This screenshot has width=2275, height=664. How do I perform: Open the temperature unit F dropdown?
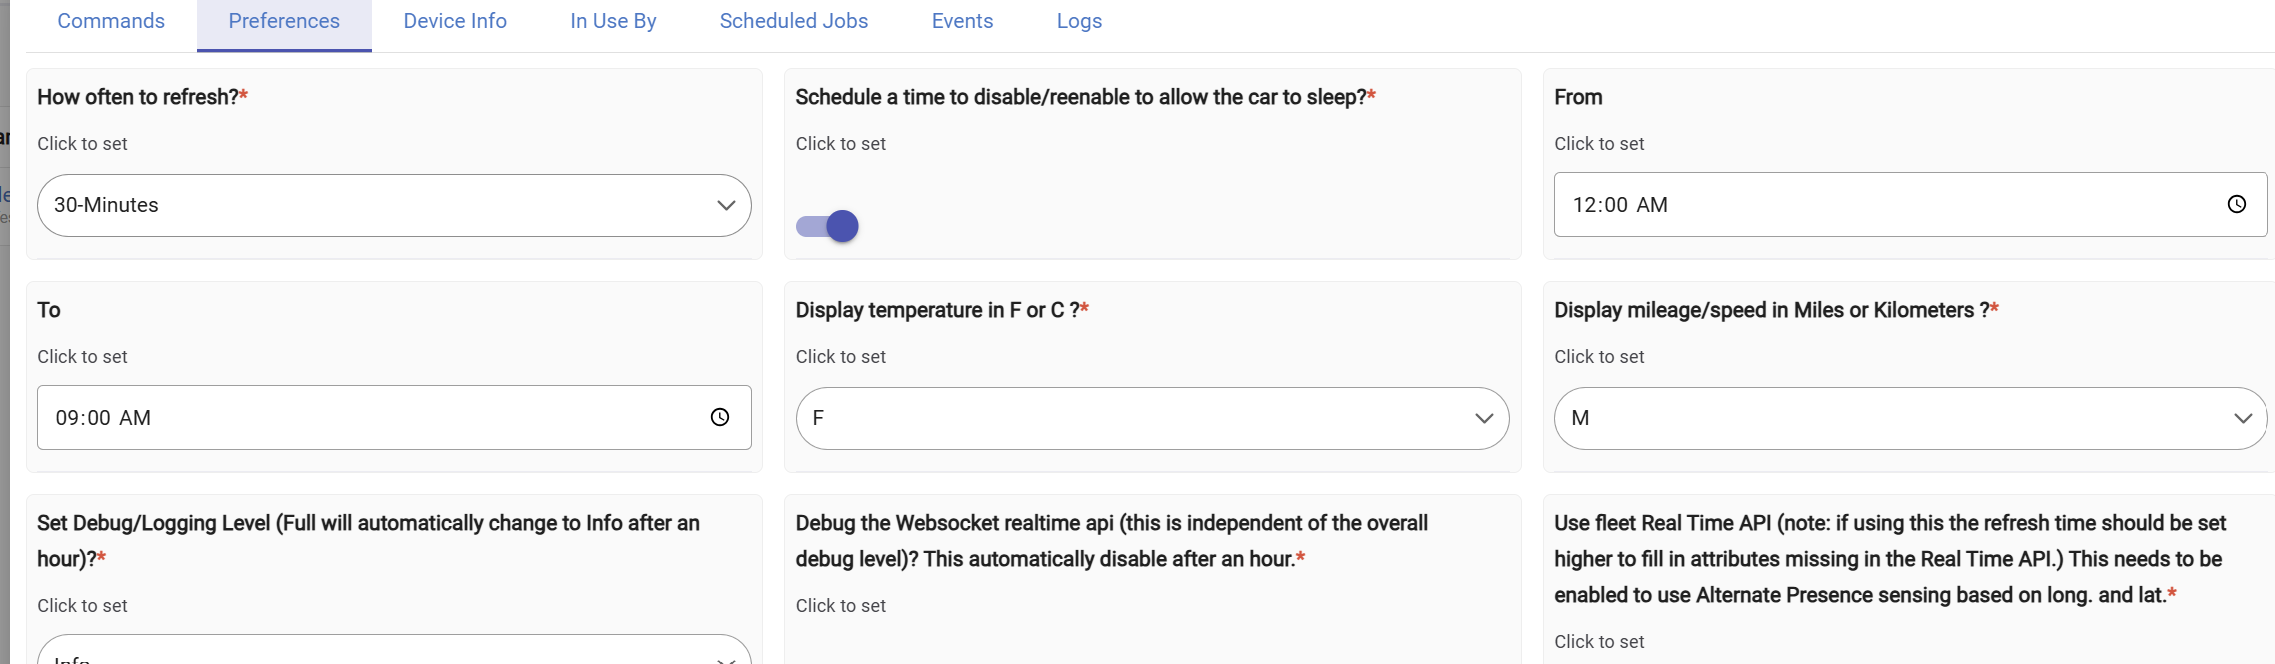1151,418
